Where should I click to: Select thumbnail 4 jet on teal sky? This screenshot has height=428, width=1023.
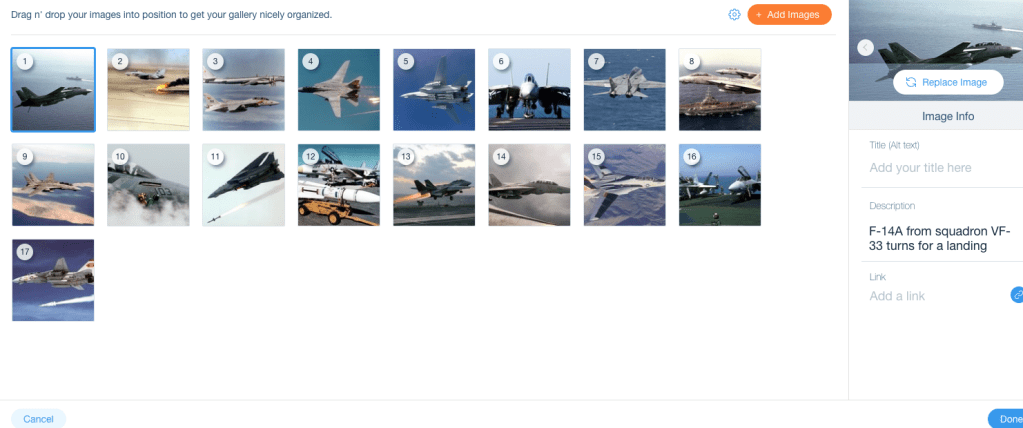pos(339,89)
